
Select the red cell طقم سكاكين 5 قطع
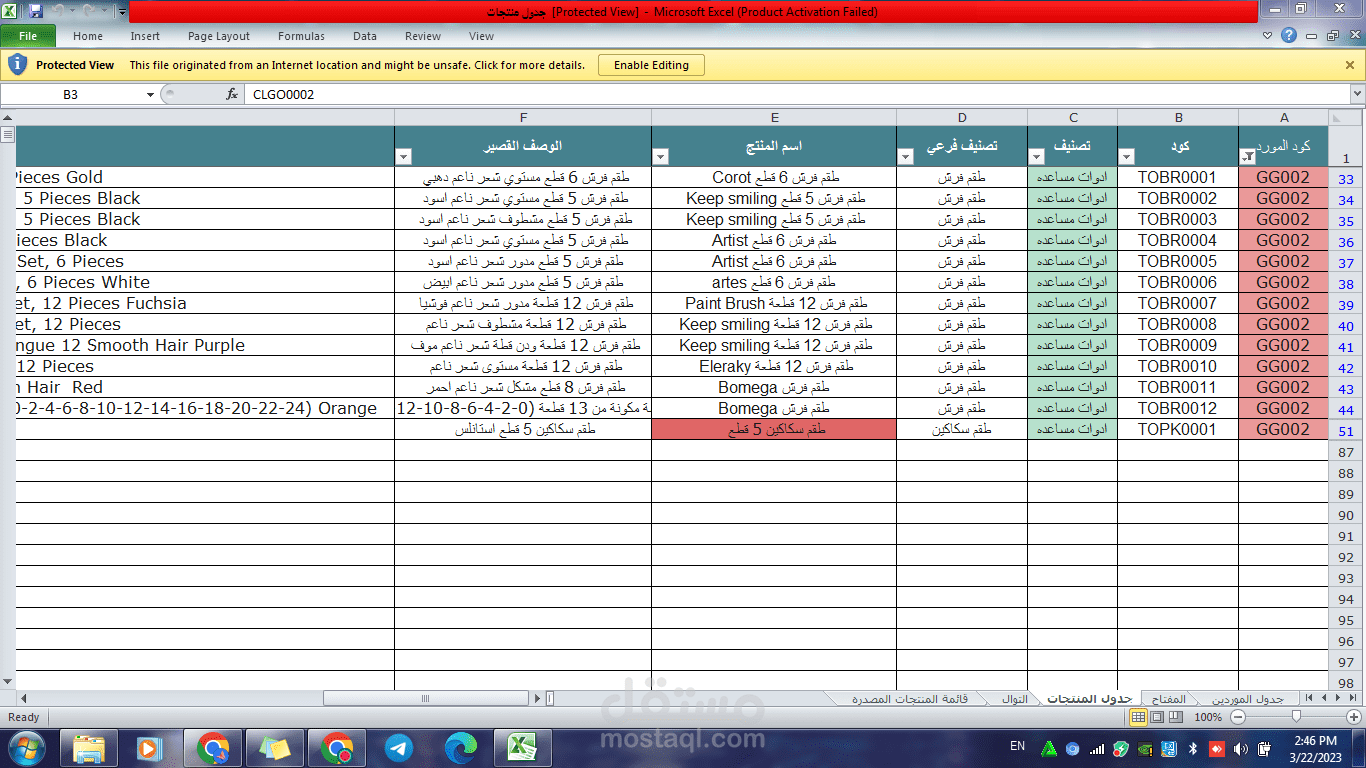[774, 429]
